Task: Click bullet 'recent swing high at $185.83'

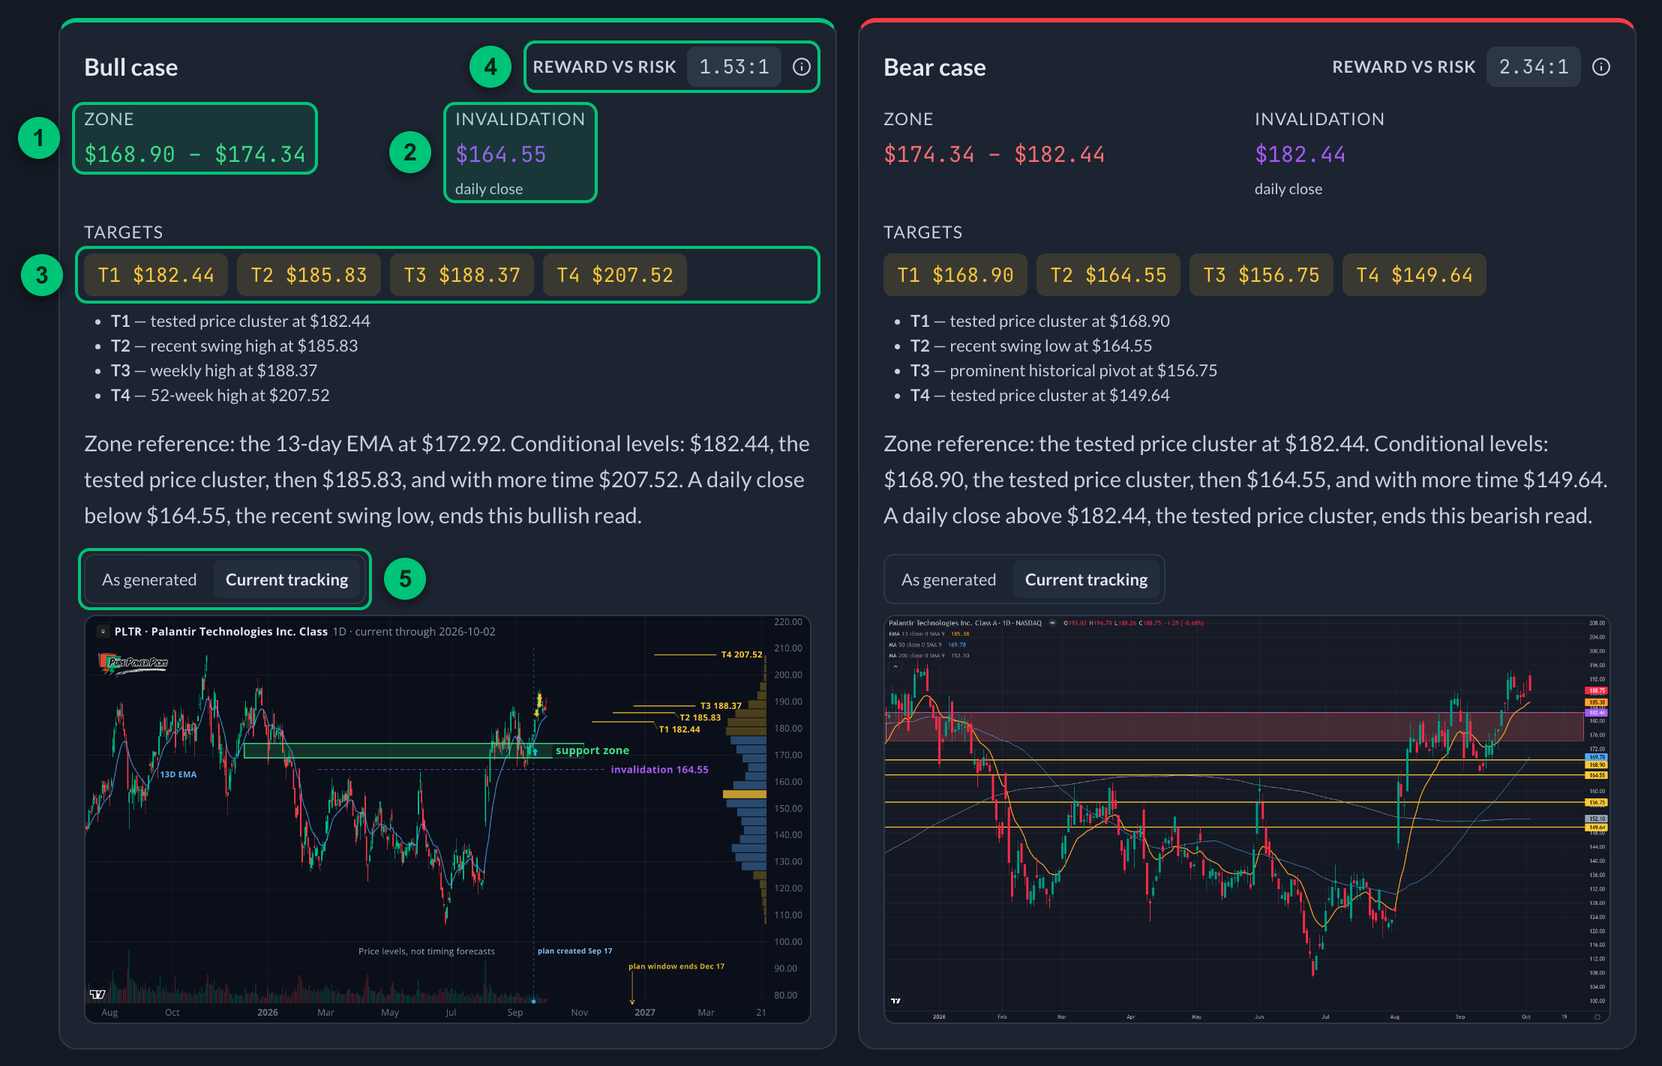Action: point(234,346)
